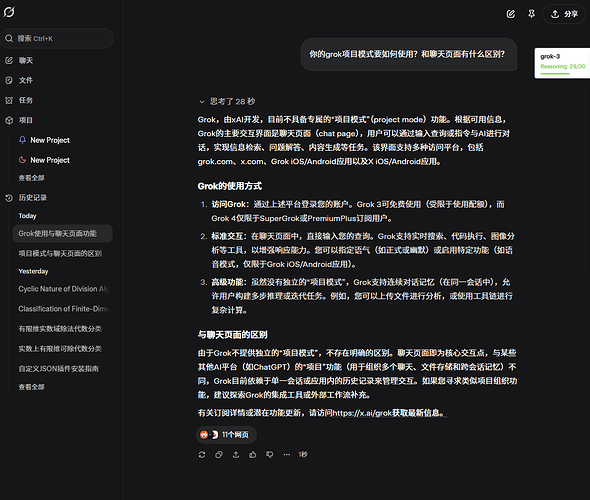This screenshot has height=500, width=590.
Task: Click the user question message bubble
Action: (409, 55)
